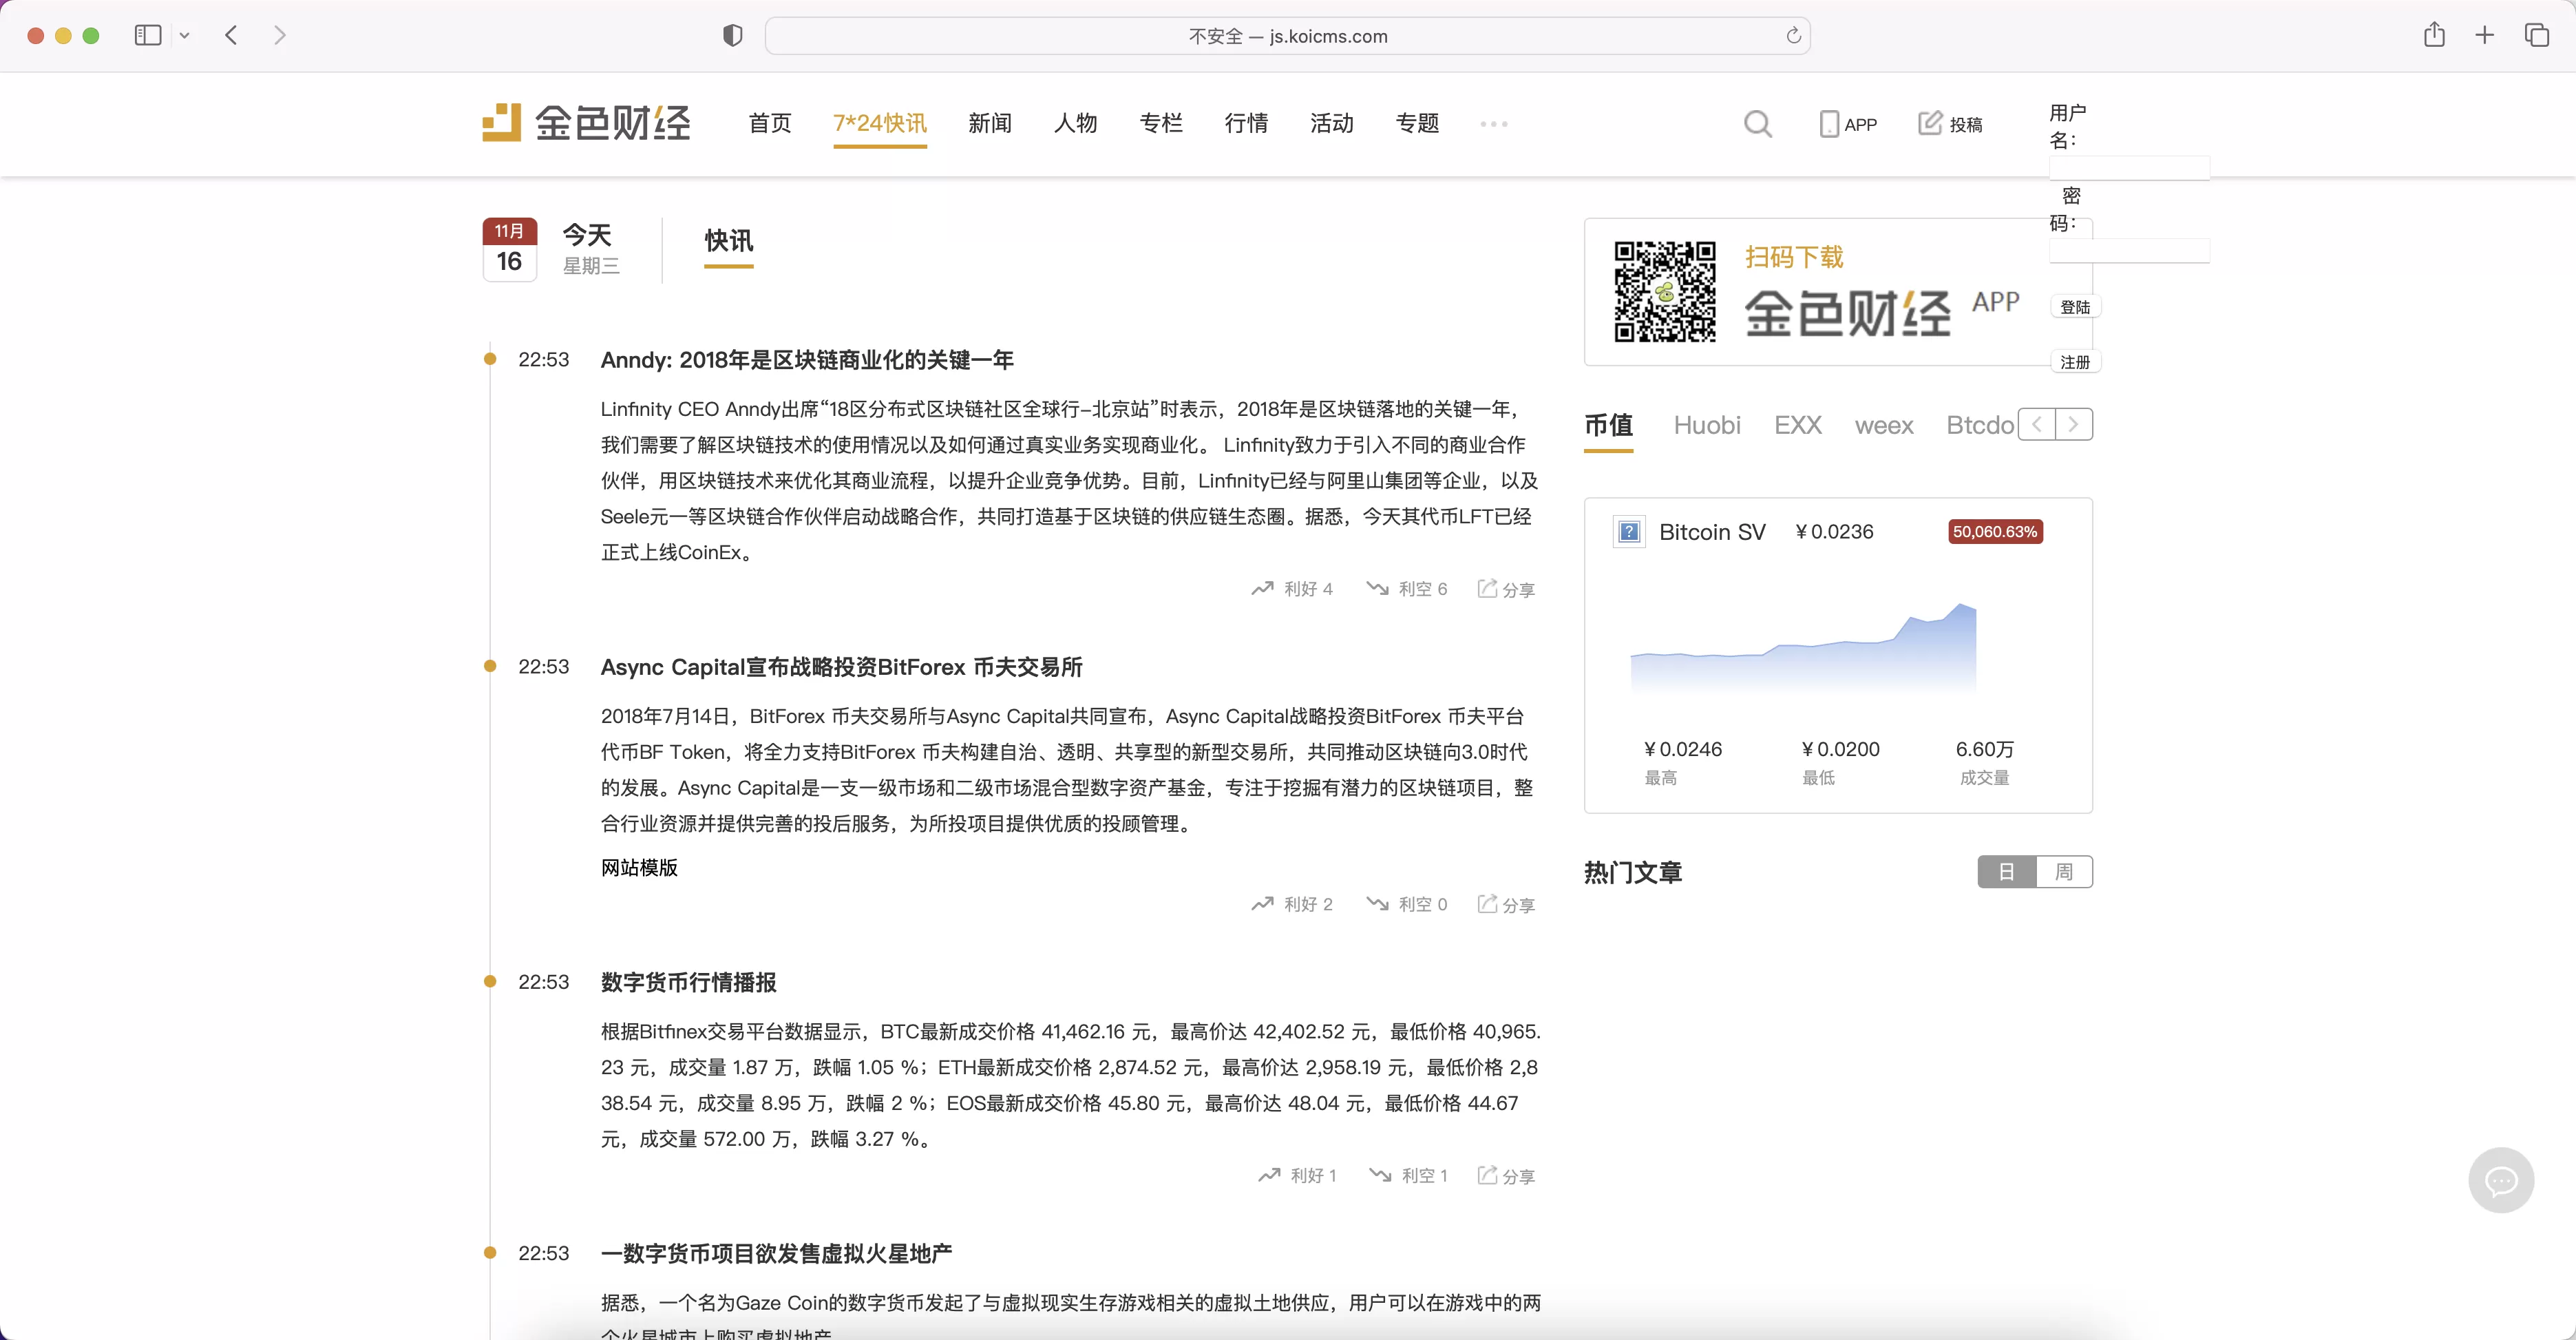Vote 利好 2 on Async Capital news

coord(1292,904)
